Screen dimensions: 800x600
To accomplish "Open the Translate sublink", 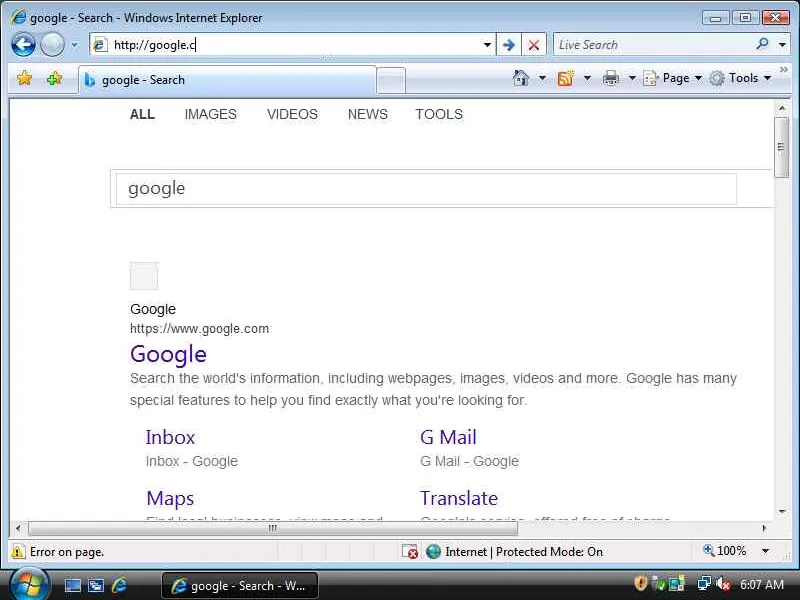I will [459, 498].
